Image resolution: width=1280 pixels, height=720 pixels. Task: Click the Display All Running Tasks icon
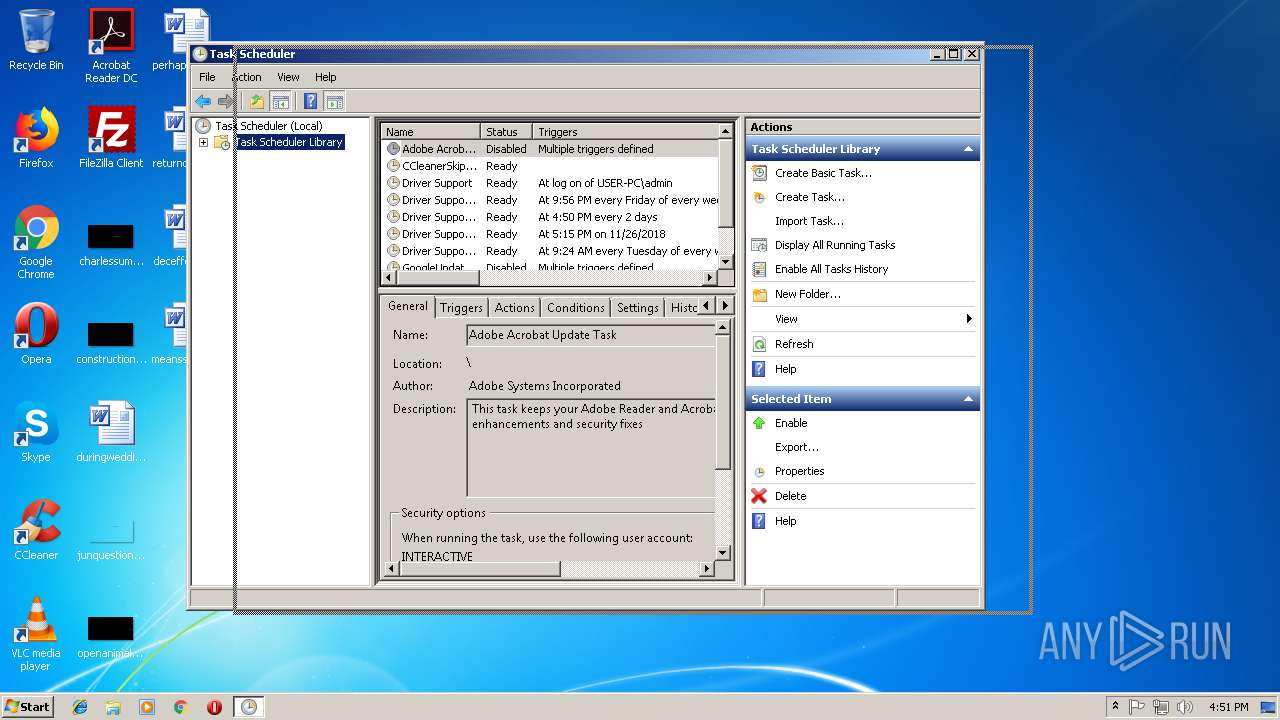pos(759,245)
